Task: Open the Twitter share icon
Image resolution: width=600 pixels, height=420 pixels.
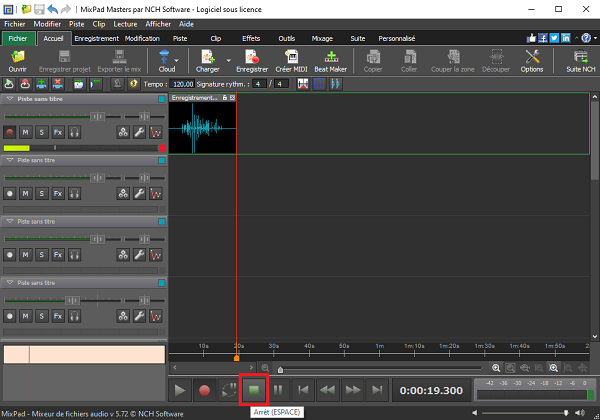Action: pyautogui.click(x=554, y=38)
